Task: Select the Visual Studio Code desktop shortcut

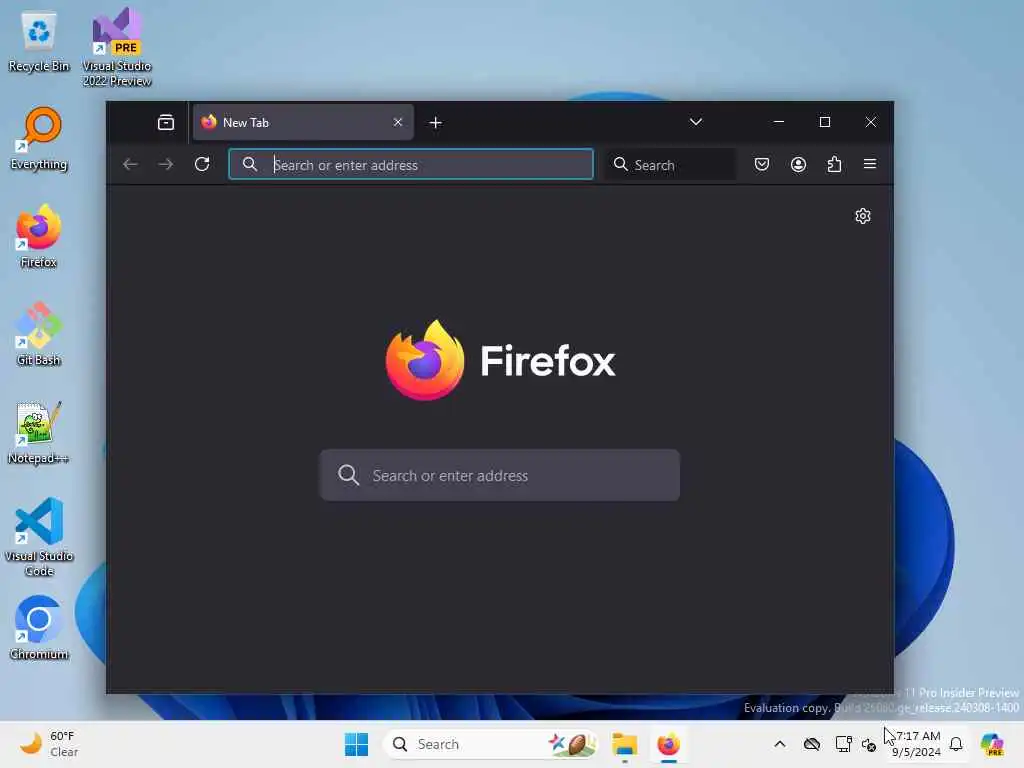Action: 39,537
